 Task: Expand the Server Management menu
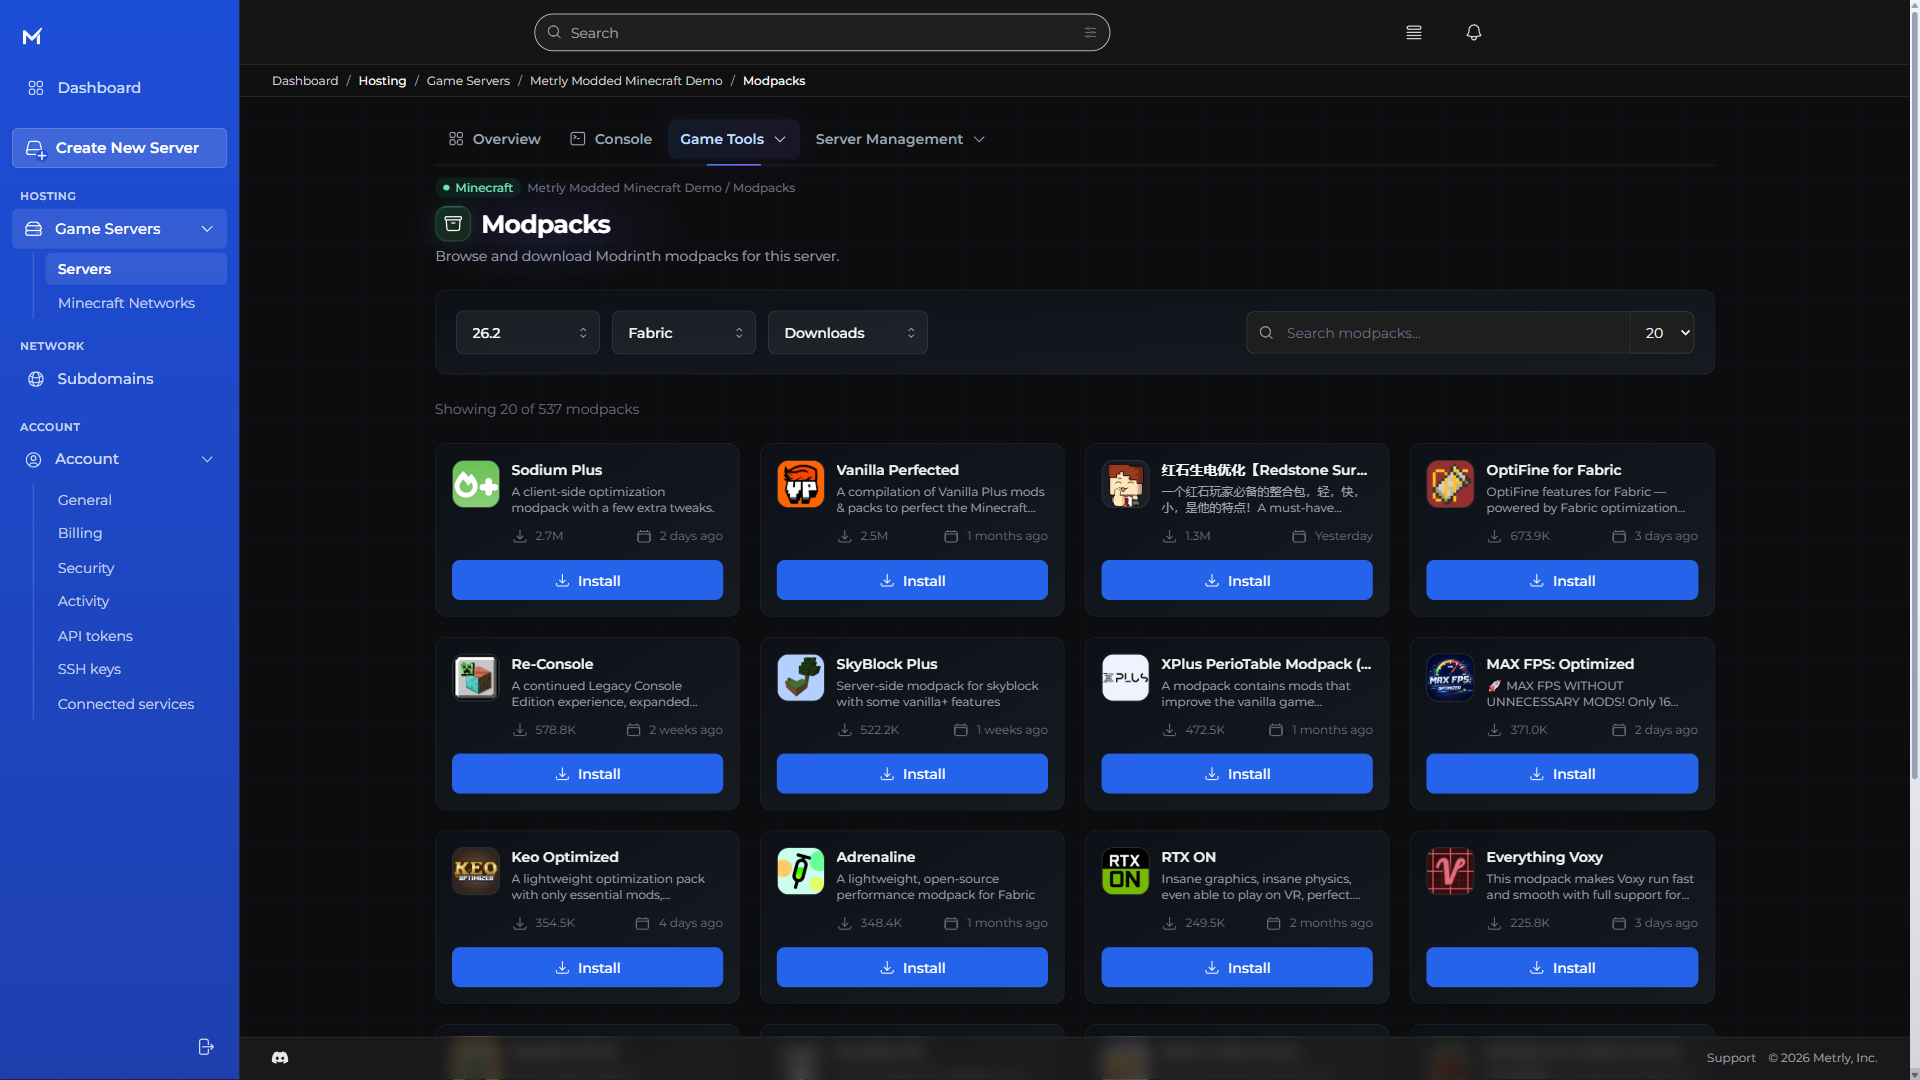pyautogui.click(x=900, y=139)
